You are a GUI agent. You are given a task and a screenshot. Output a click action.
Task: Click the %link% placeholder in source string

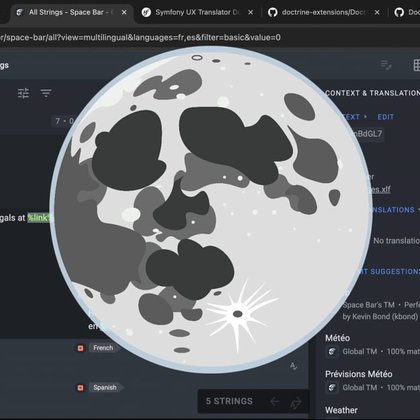pyautogui.click(x=40, y=218)
